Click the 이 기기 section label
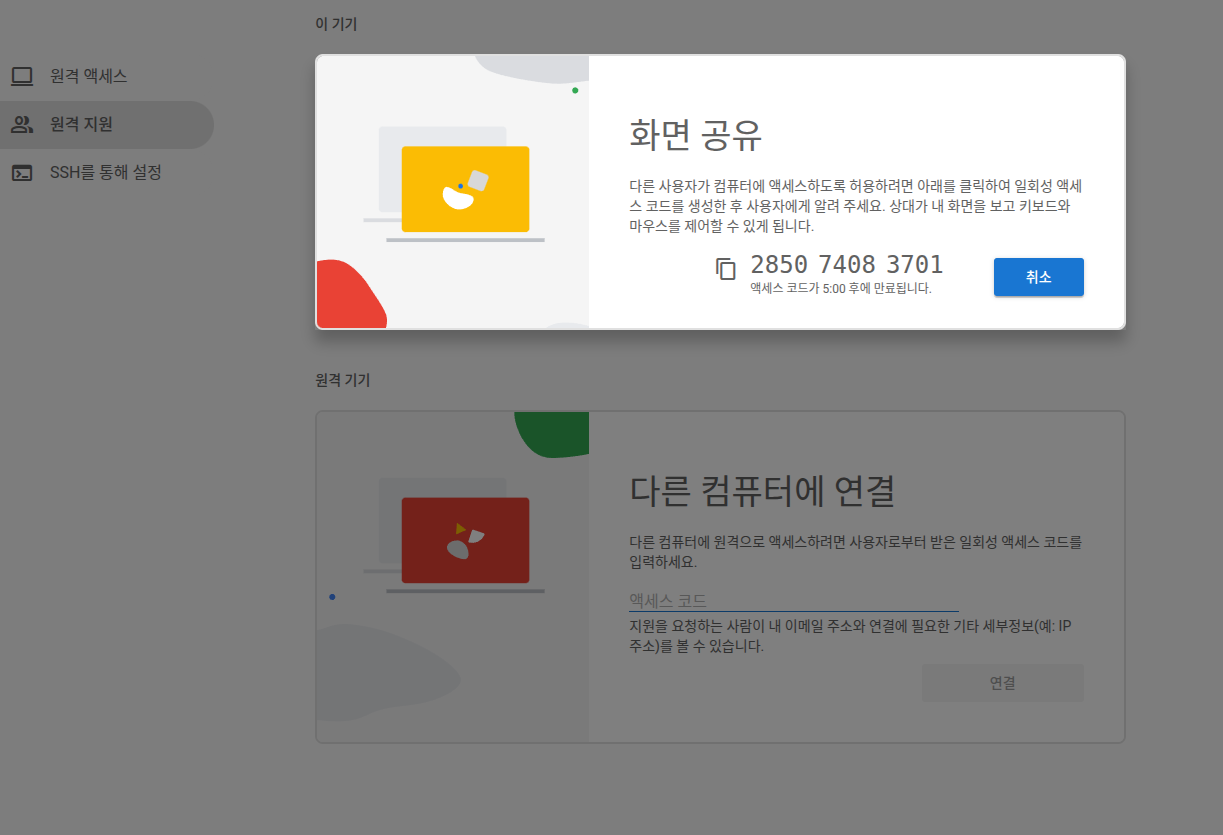Screen dimensions: 1223x835 (x=336, y=24)
